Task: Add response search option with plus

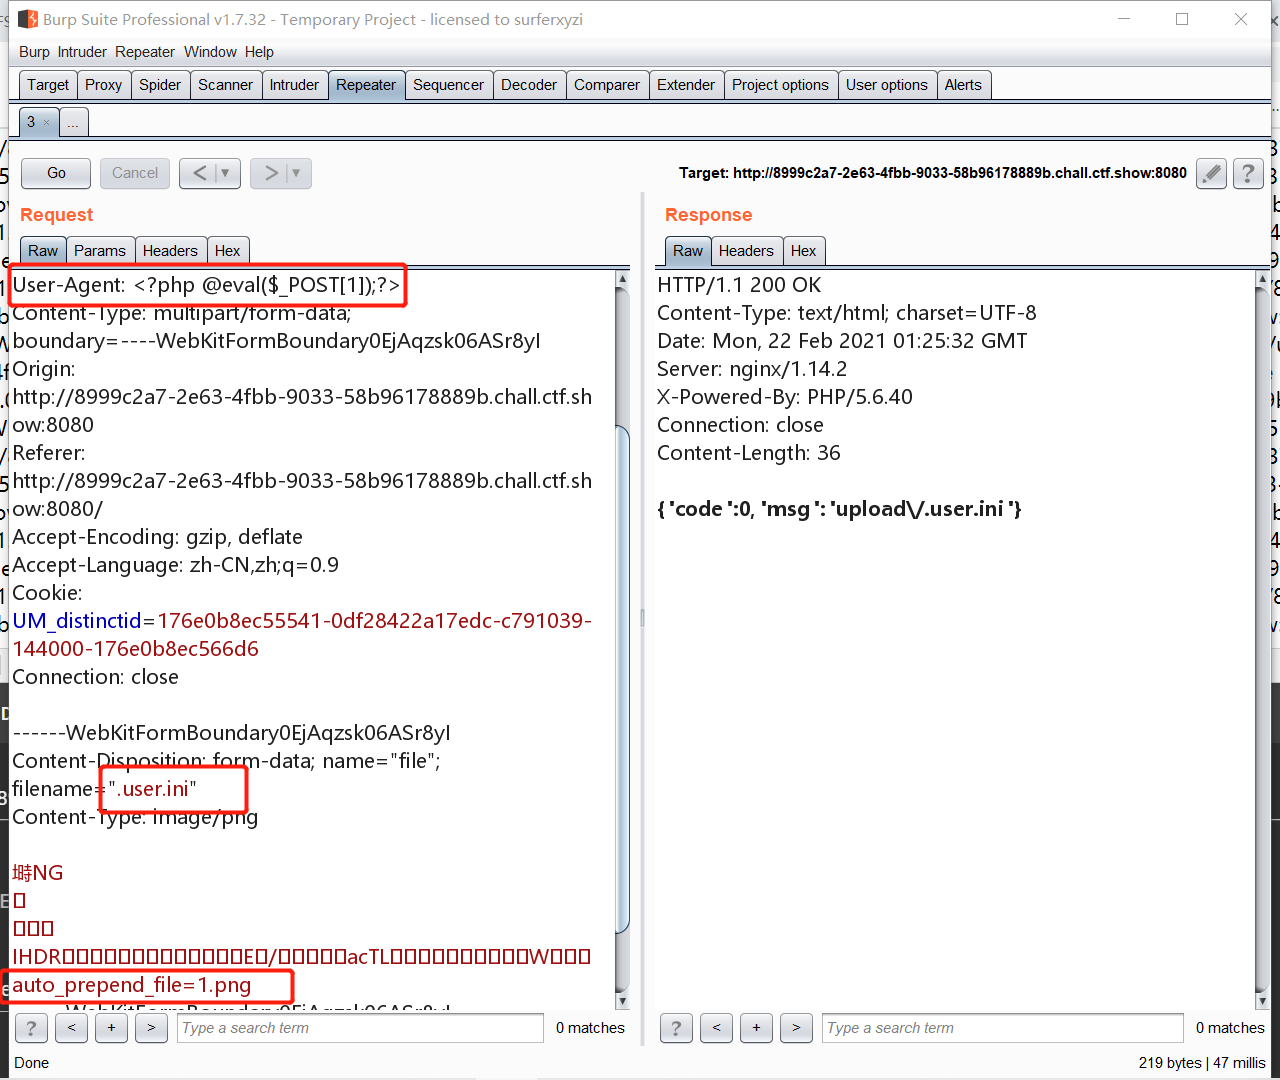Action: (756, 1028)
